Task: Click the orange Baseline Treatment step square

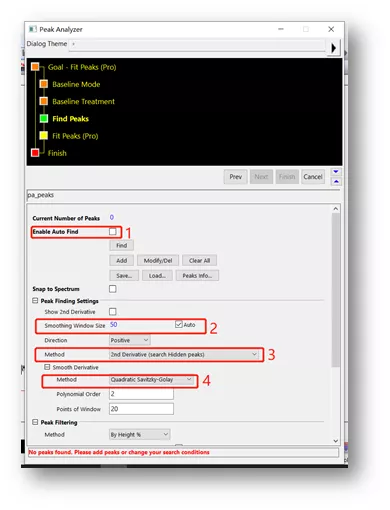Action: (x=44, y=101)
